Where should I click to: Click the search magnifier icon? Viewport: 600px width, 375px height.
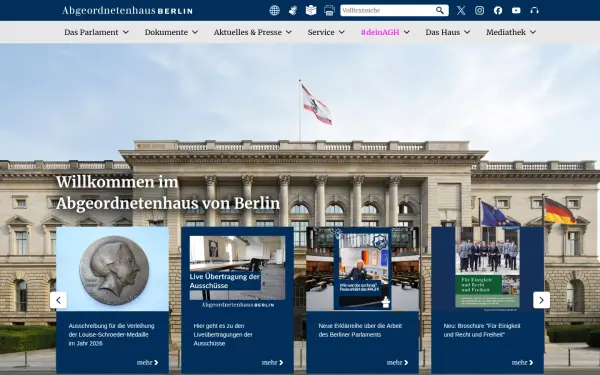pos(440,10)
